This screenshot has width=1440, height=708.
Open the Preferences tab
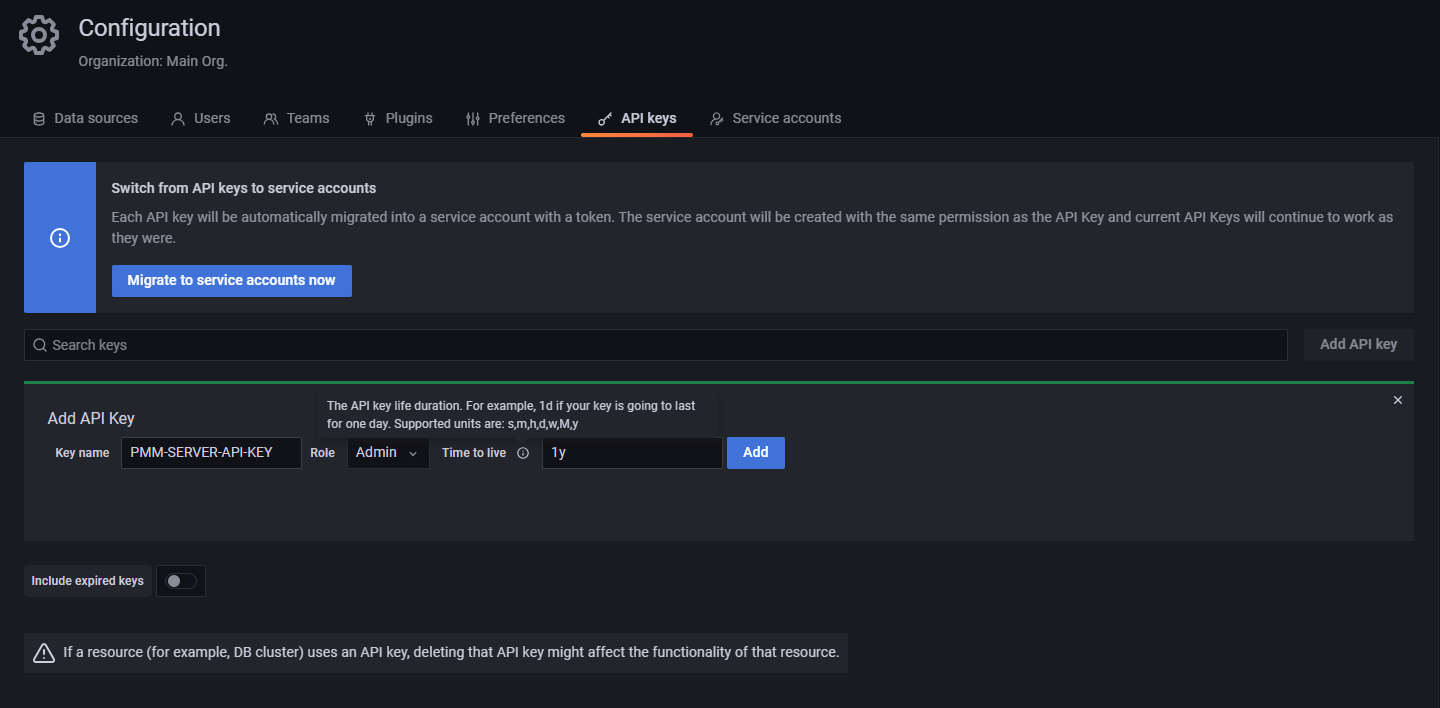515,118
